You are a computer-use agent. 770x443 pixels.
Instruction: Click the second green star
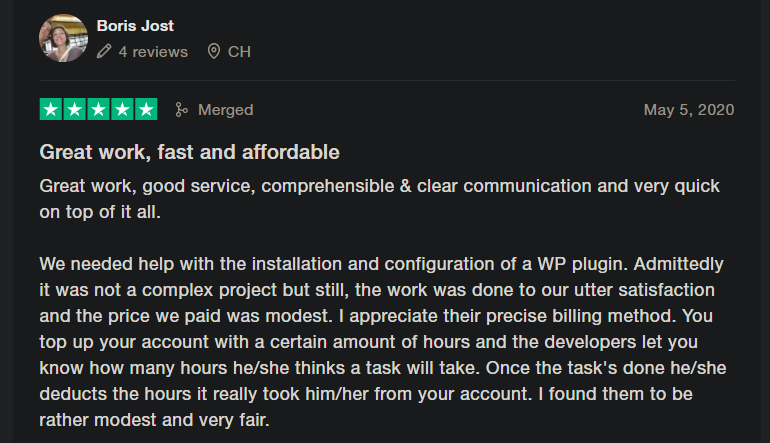point(75,109)
